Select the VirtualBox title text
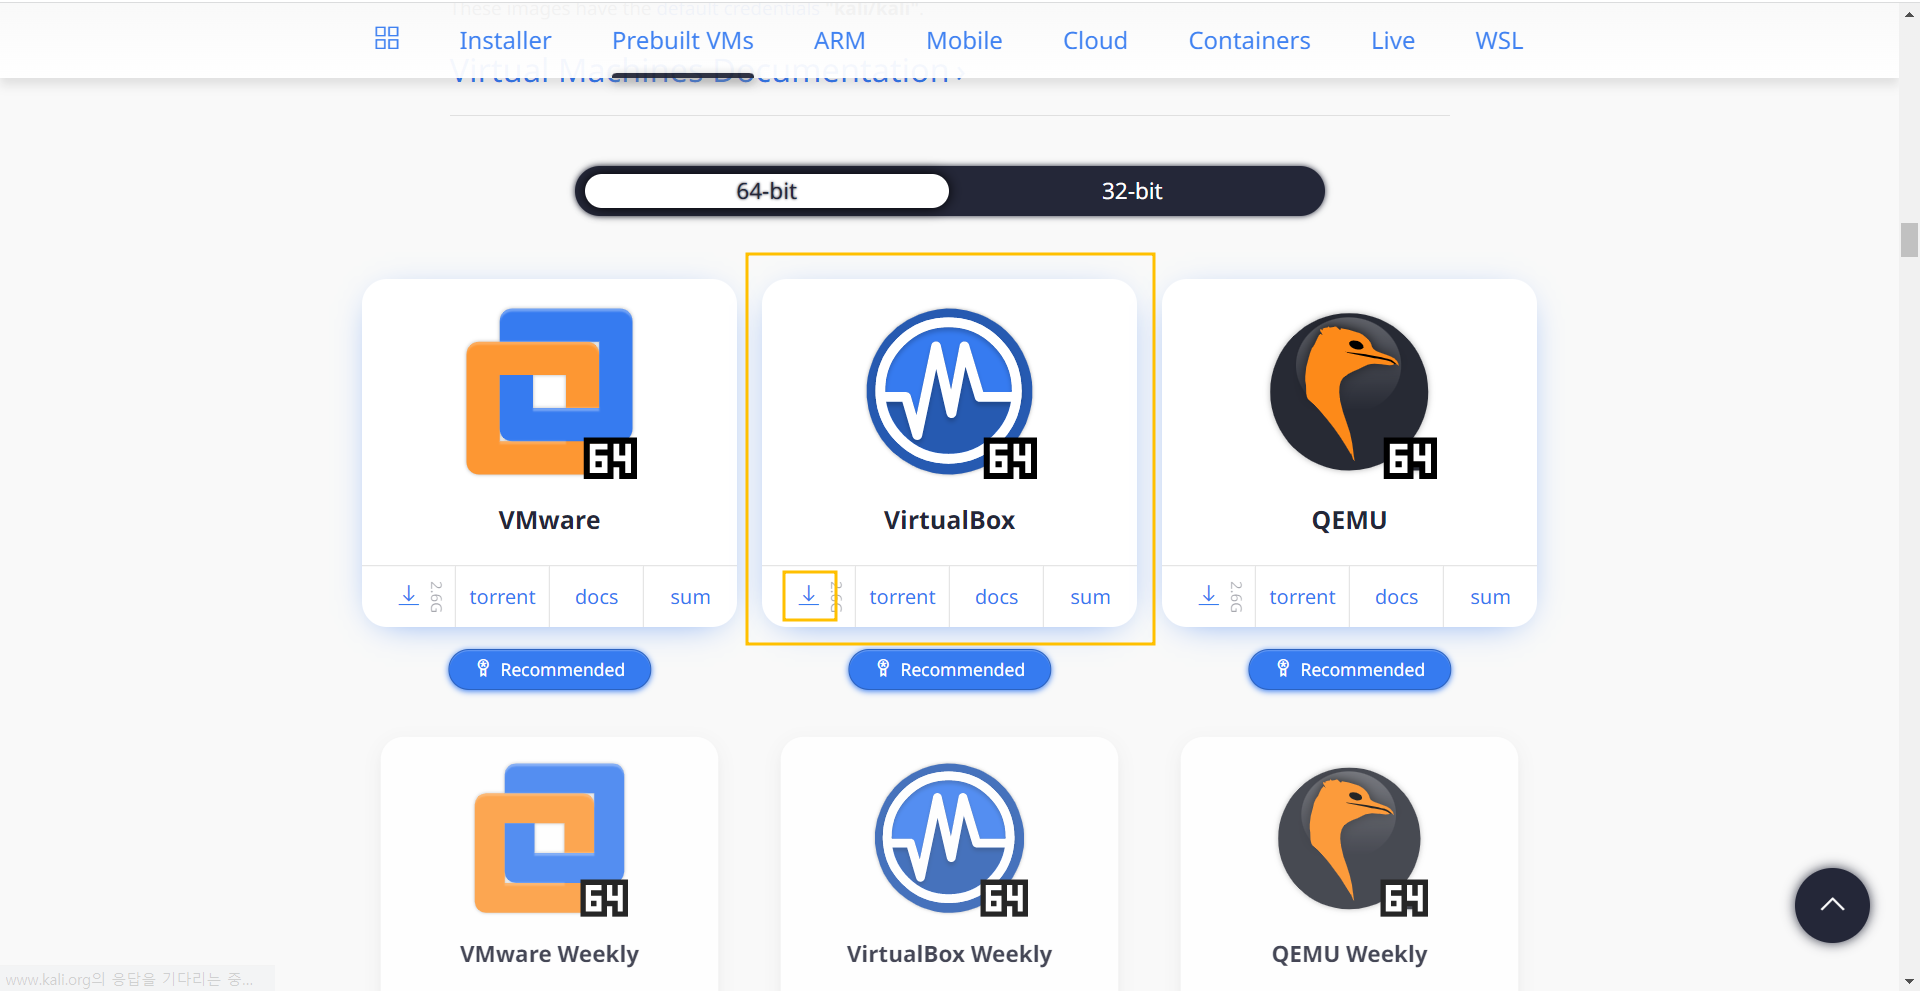This screenshot has width=1920, height=991. click(949, 521)
